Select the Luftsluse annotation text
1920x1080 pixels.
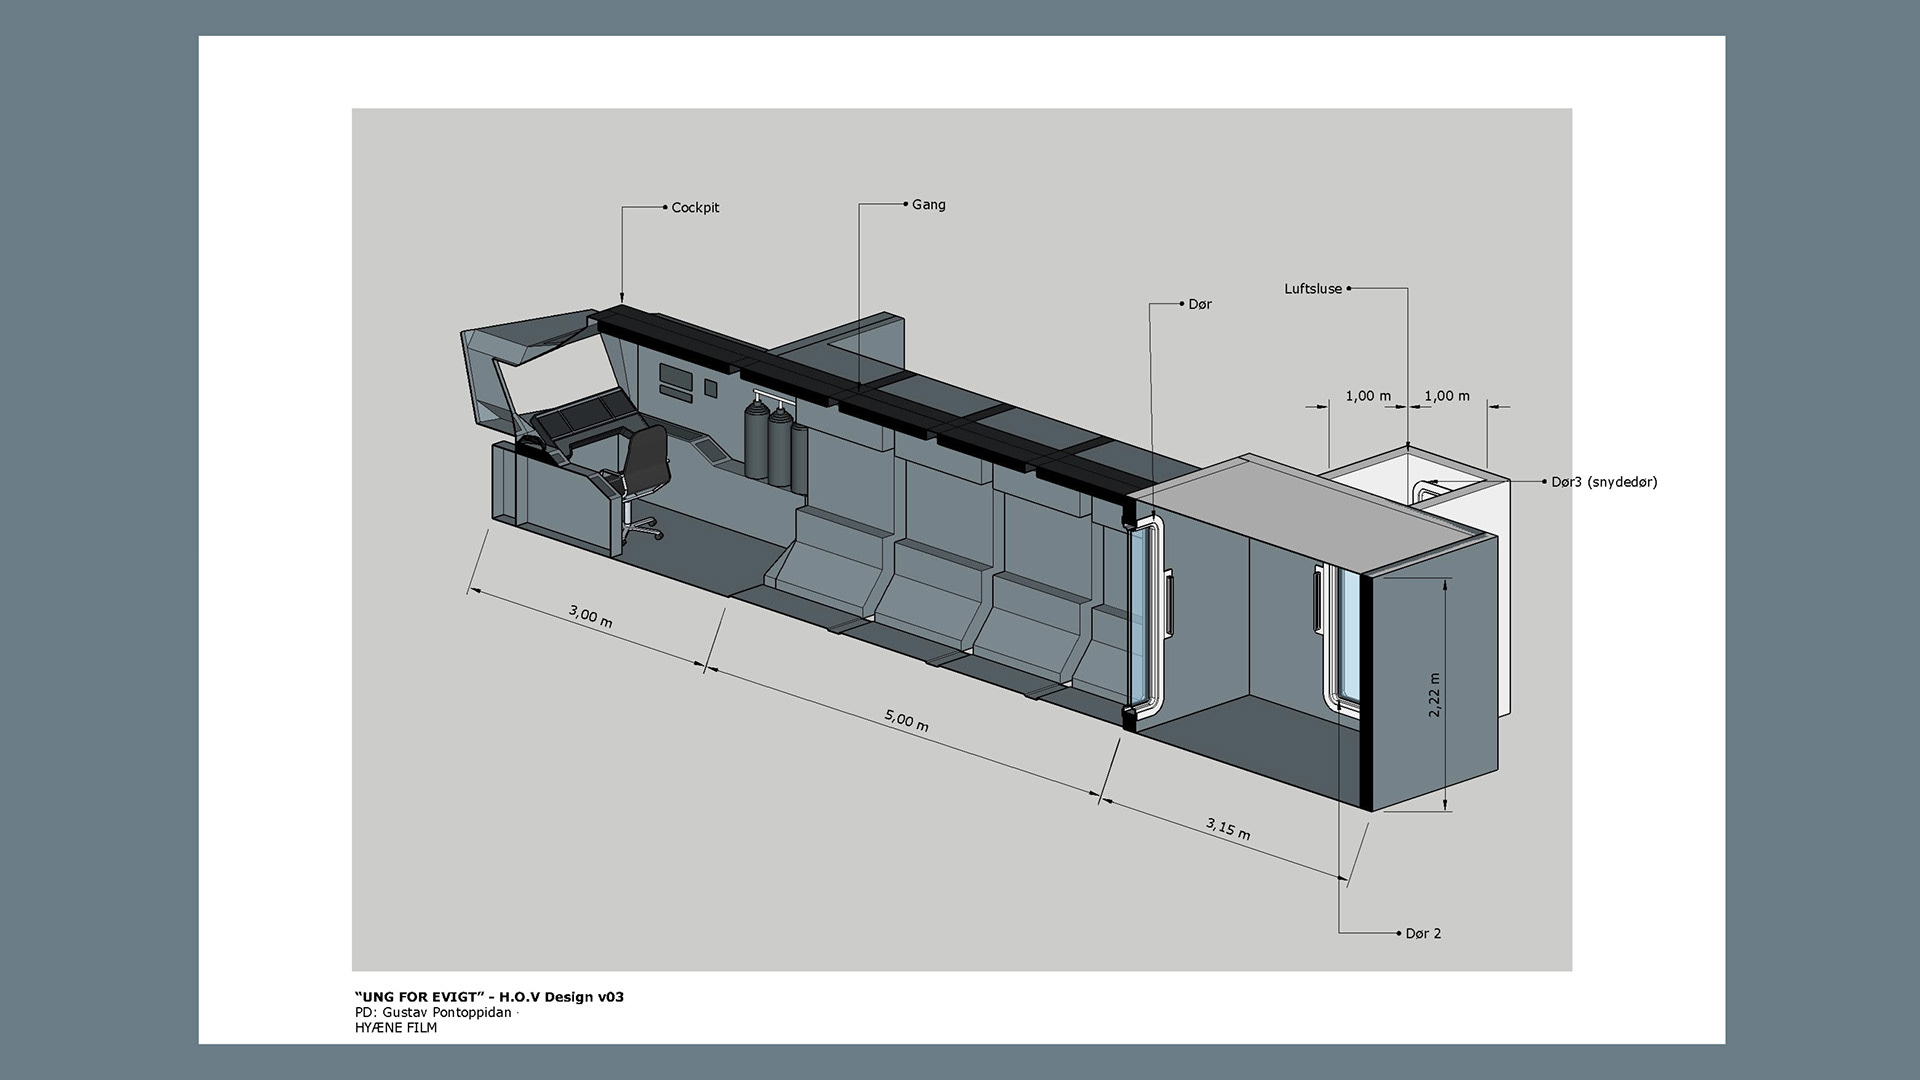1313,289
